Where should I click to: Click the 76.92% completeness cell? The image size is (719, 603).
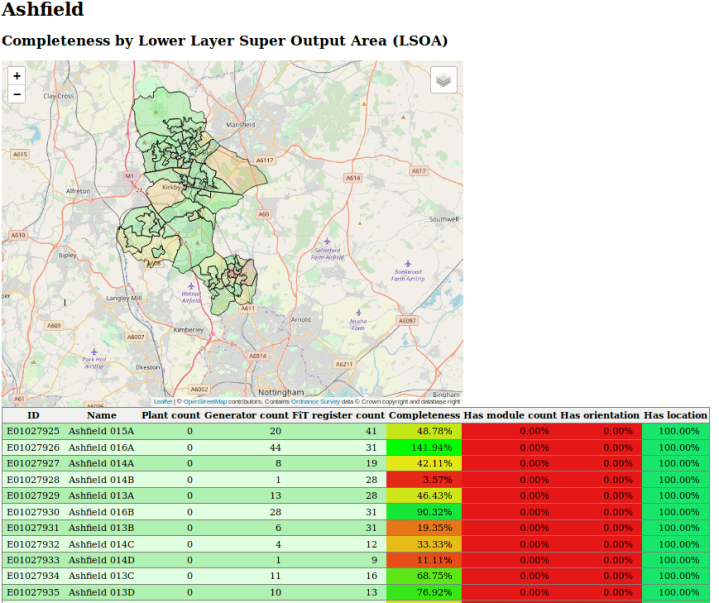tap(424, 592)
